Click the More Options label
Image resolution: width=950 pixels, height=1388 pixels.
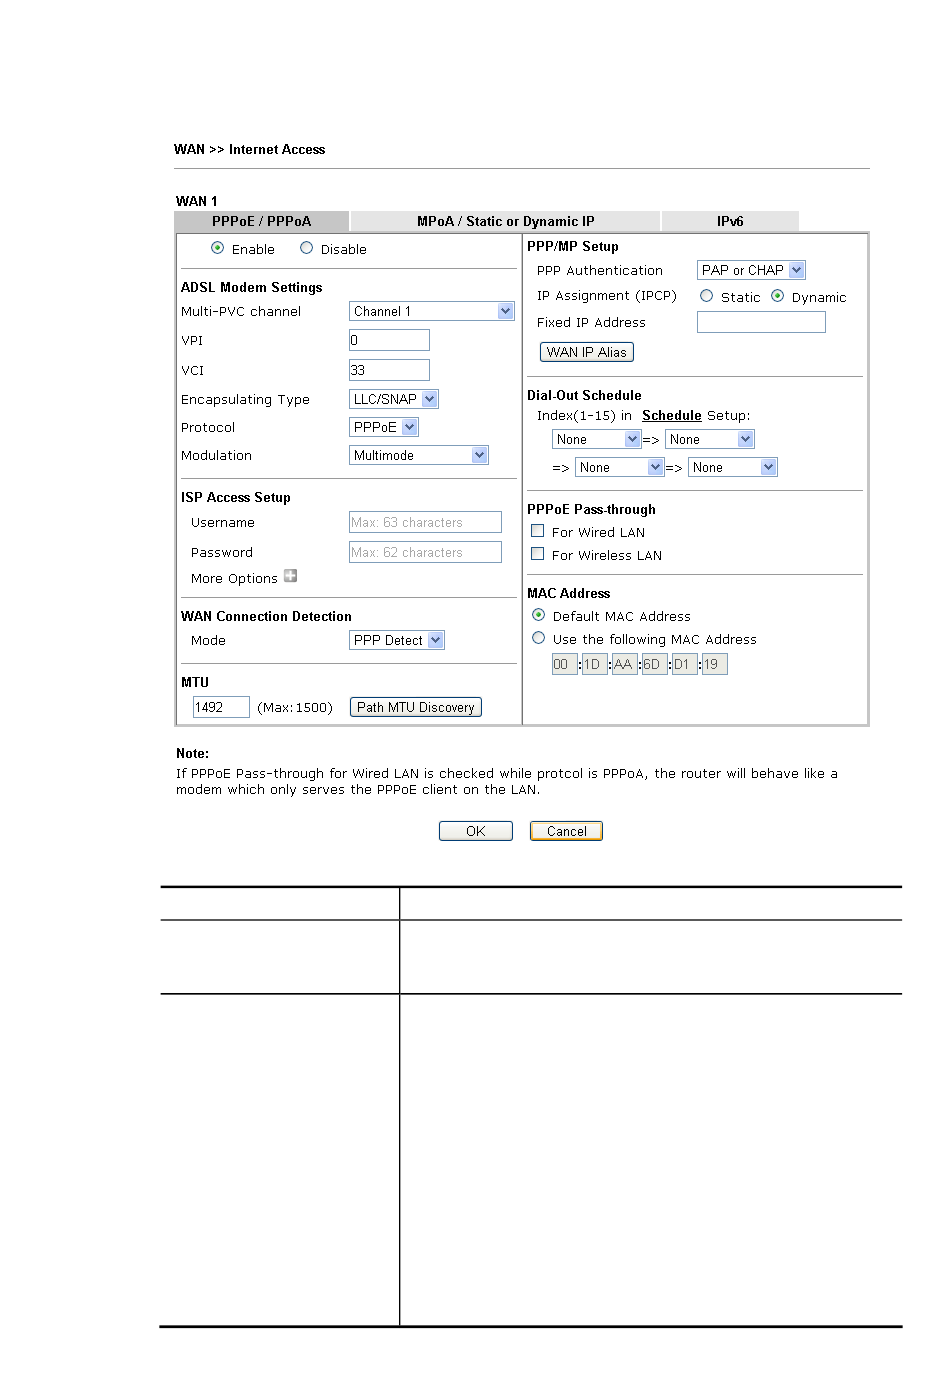click(234, 578)
